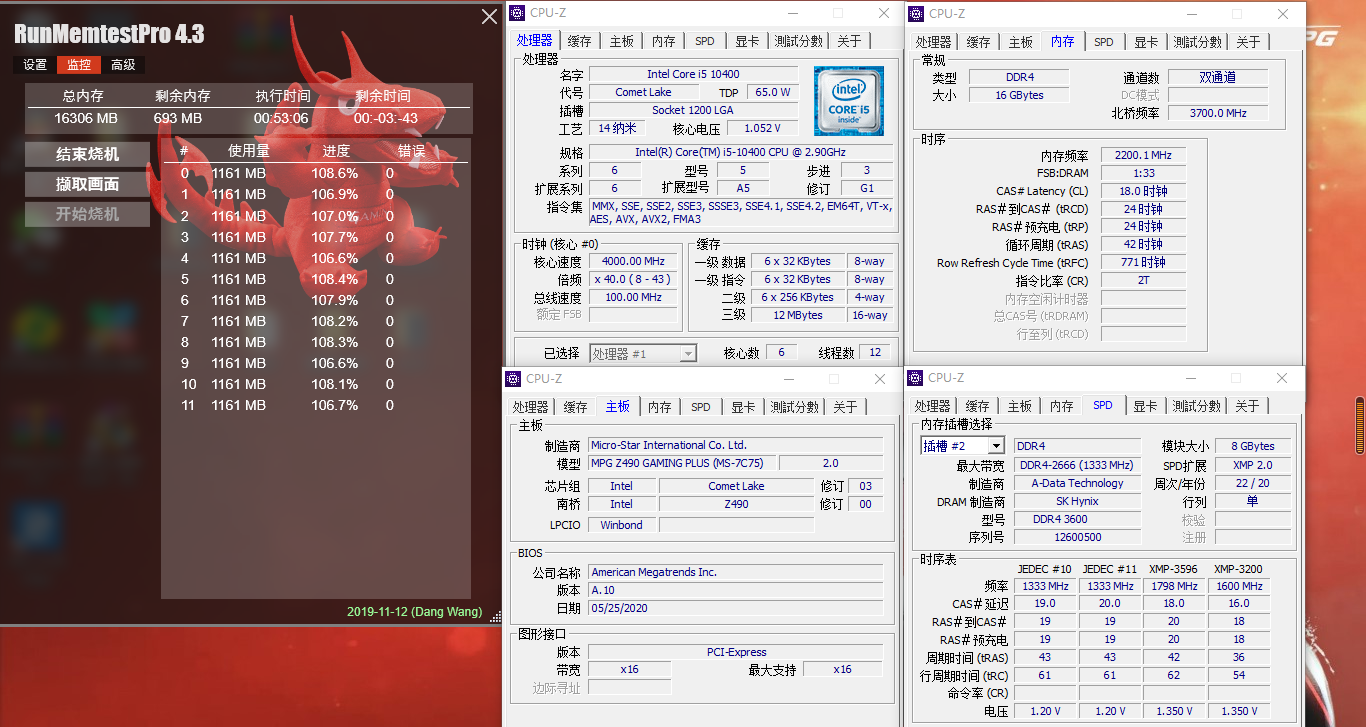Viewport: 1366px width, 727px height.
Task: Click the northbridge frequency 3700.0 MHz
Action: (x=1218, y=113)
